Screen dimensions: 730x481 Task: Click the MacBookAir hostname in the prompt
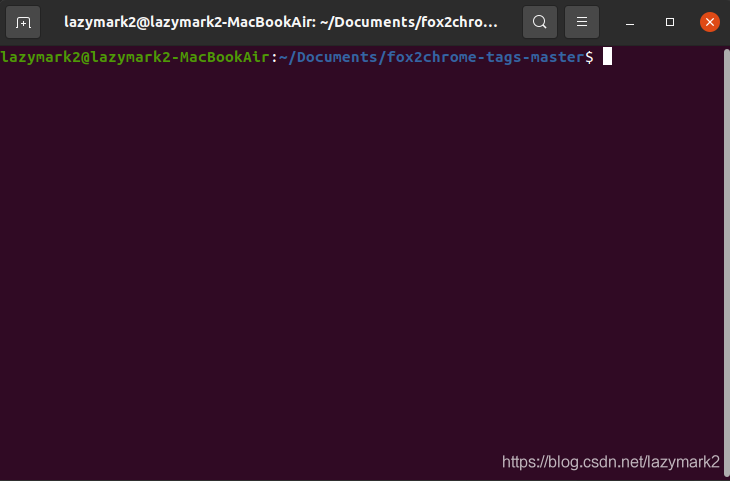coord(226,57)
